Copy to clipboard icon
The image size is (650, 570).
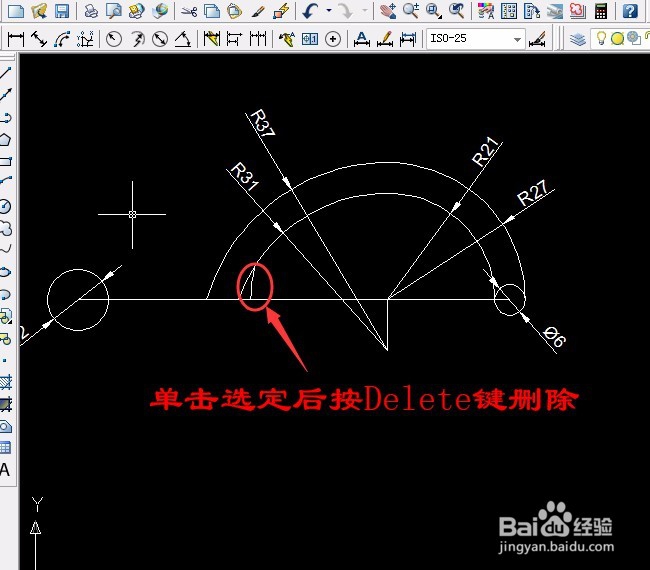tap(212, 11)
